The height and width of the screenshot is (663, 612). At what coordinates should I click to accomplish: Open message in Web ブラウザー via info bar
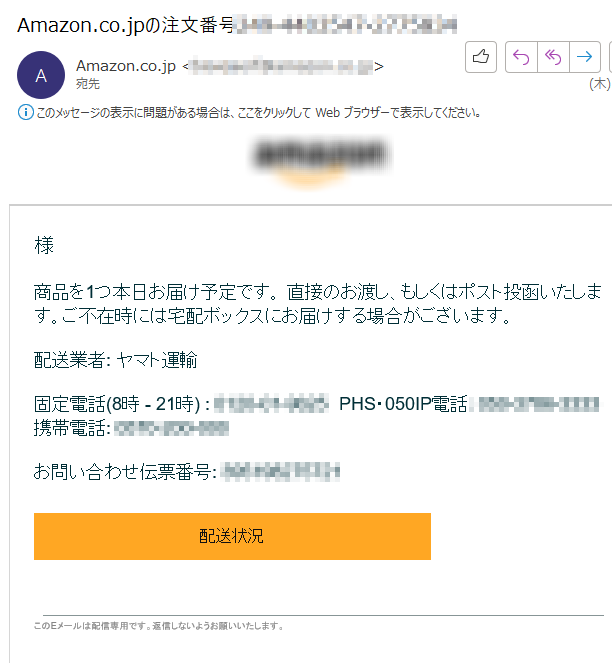coord(258,112)
